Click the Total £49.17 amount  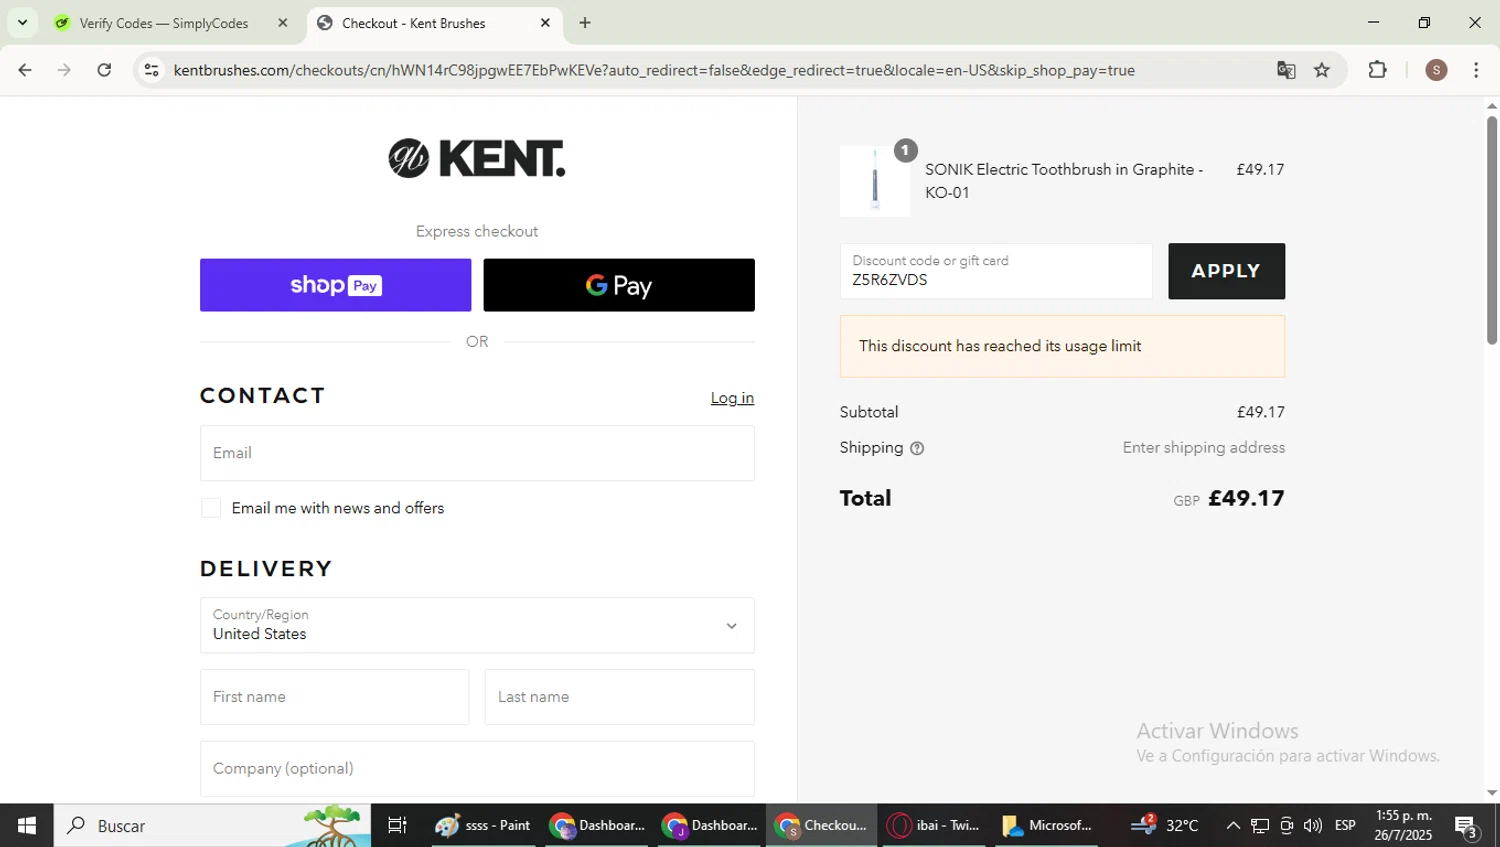1246,498
